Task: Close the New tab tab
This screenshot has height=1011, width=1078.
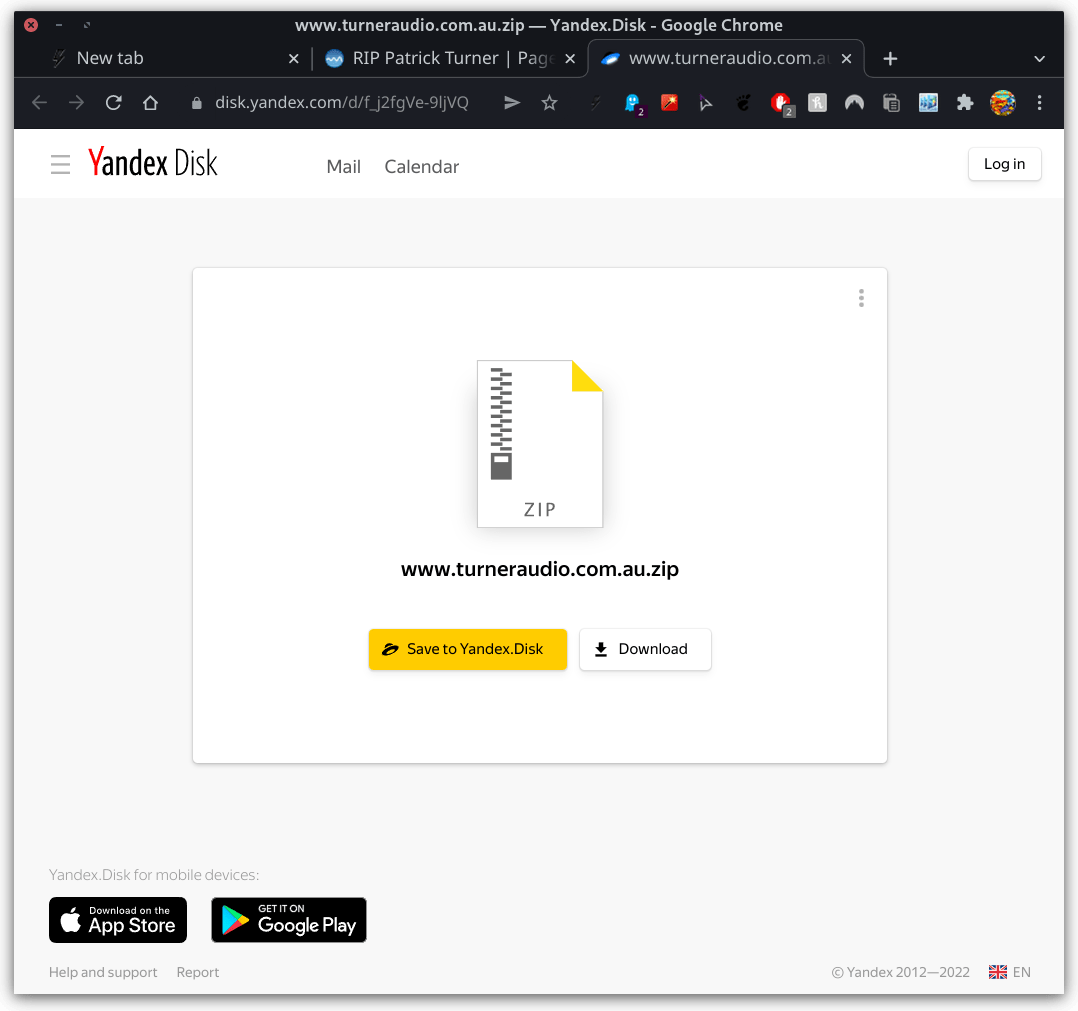Action: [294, 59]
